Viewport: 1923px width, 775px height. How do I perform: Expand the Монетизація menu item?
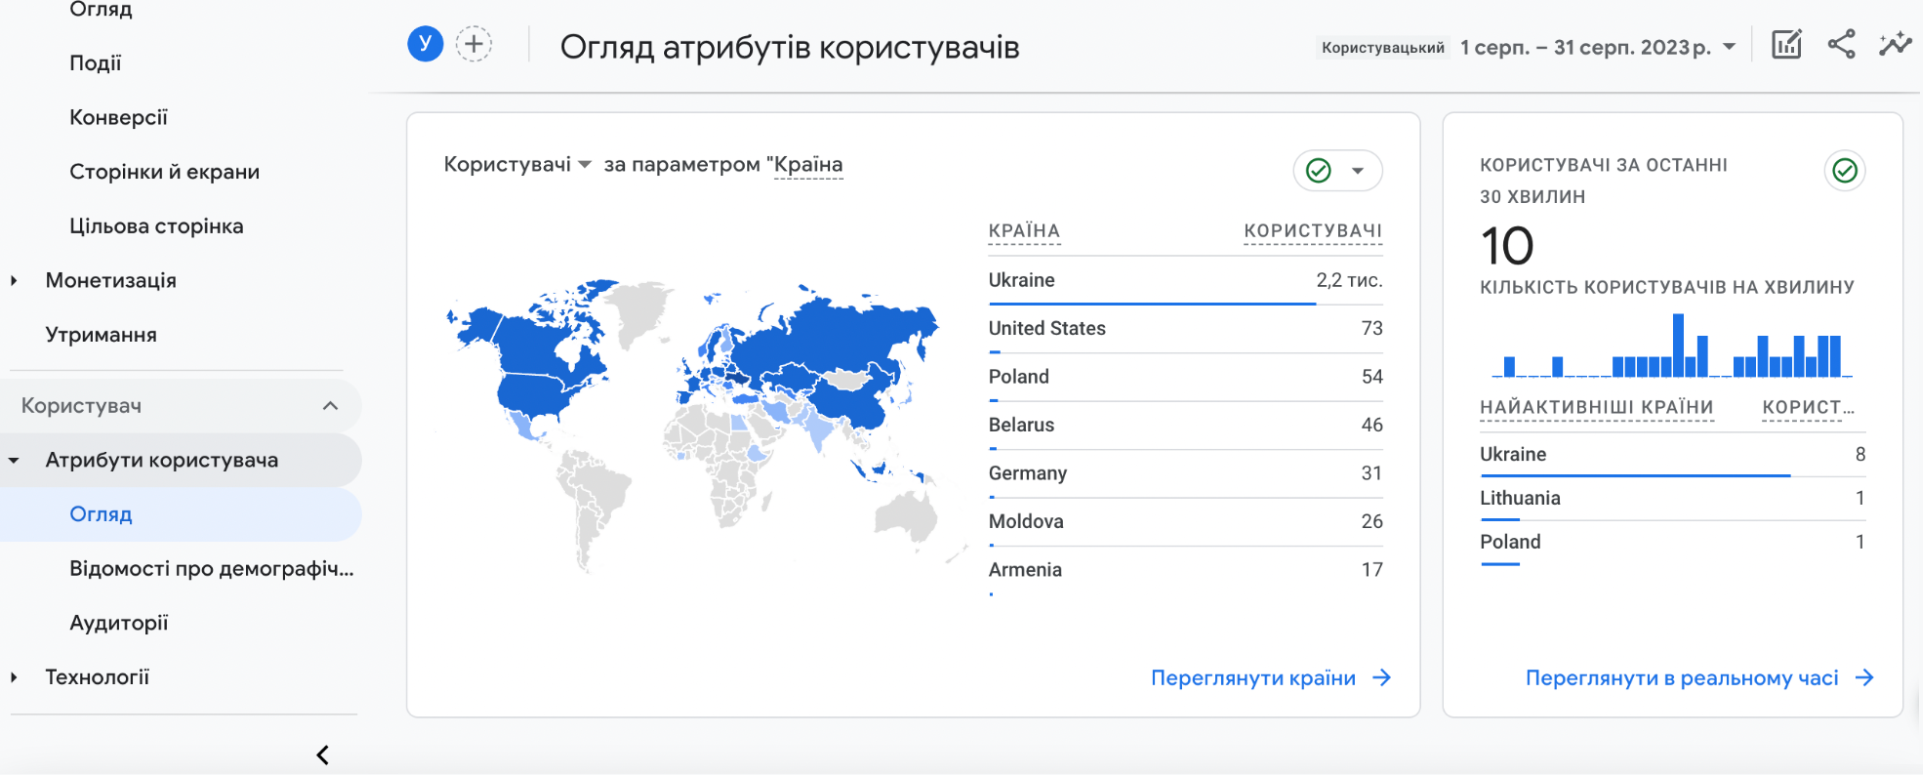14,281
